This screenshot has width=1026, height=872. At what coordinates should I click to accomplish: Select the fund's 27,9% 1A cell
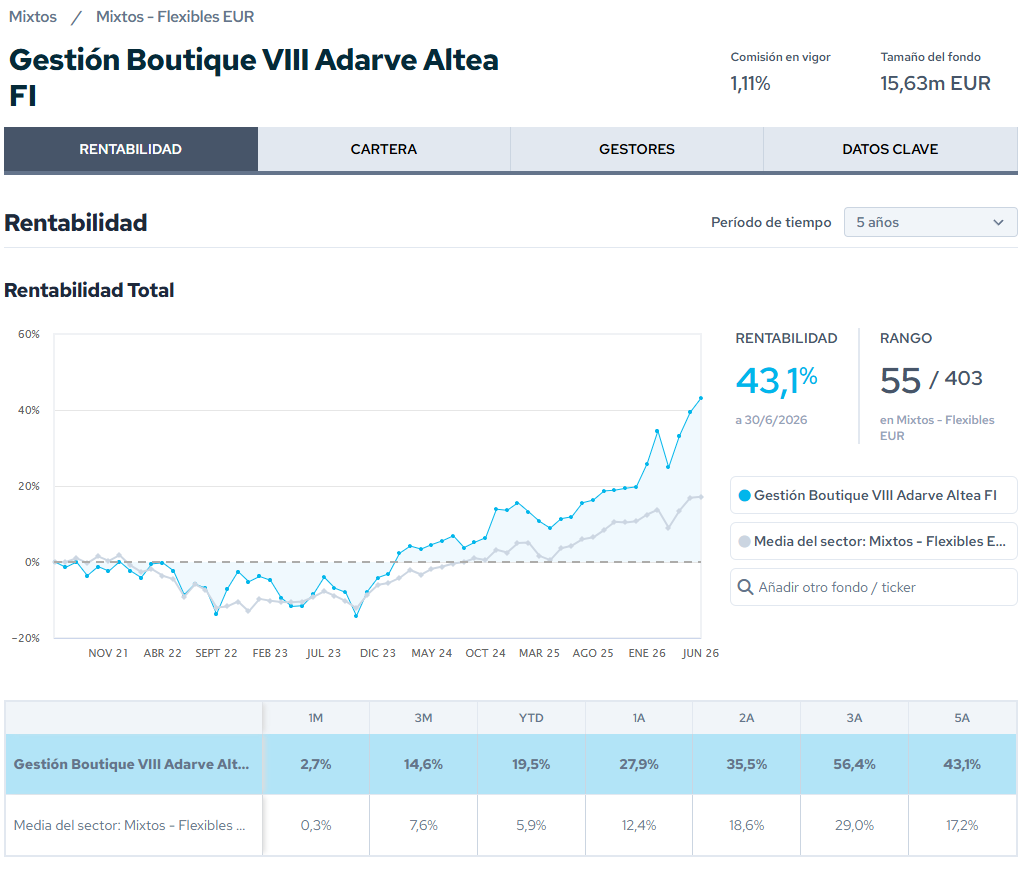[x=639, y=764]
